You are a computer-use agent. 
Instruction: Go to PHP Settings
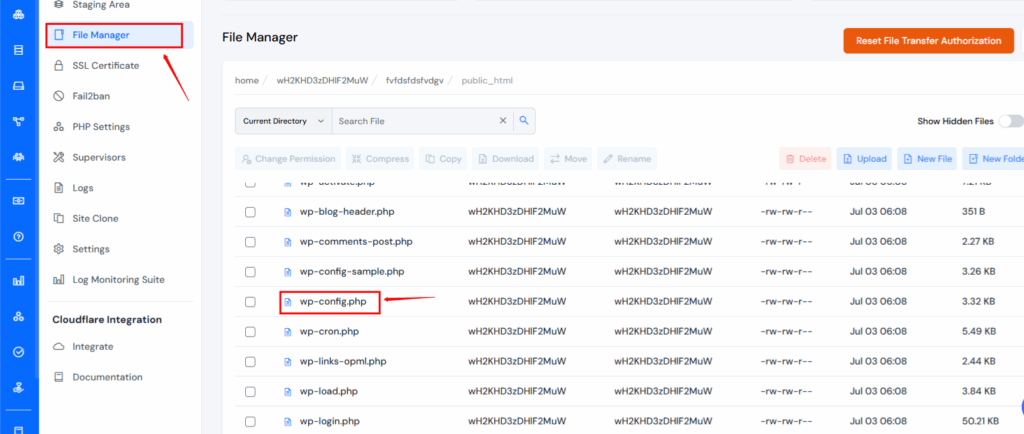coord(101,127)
